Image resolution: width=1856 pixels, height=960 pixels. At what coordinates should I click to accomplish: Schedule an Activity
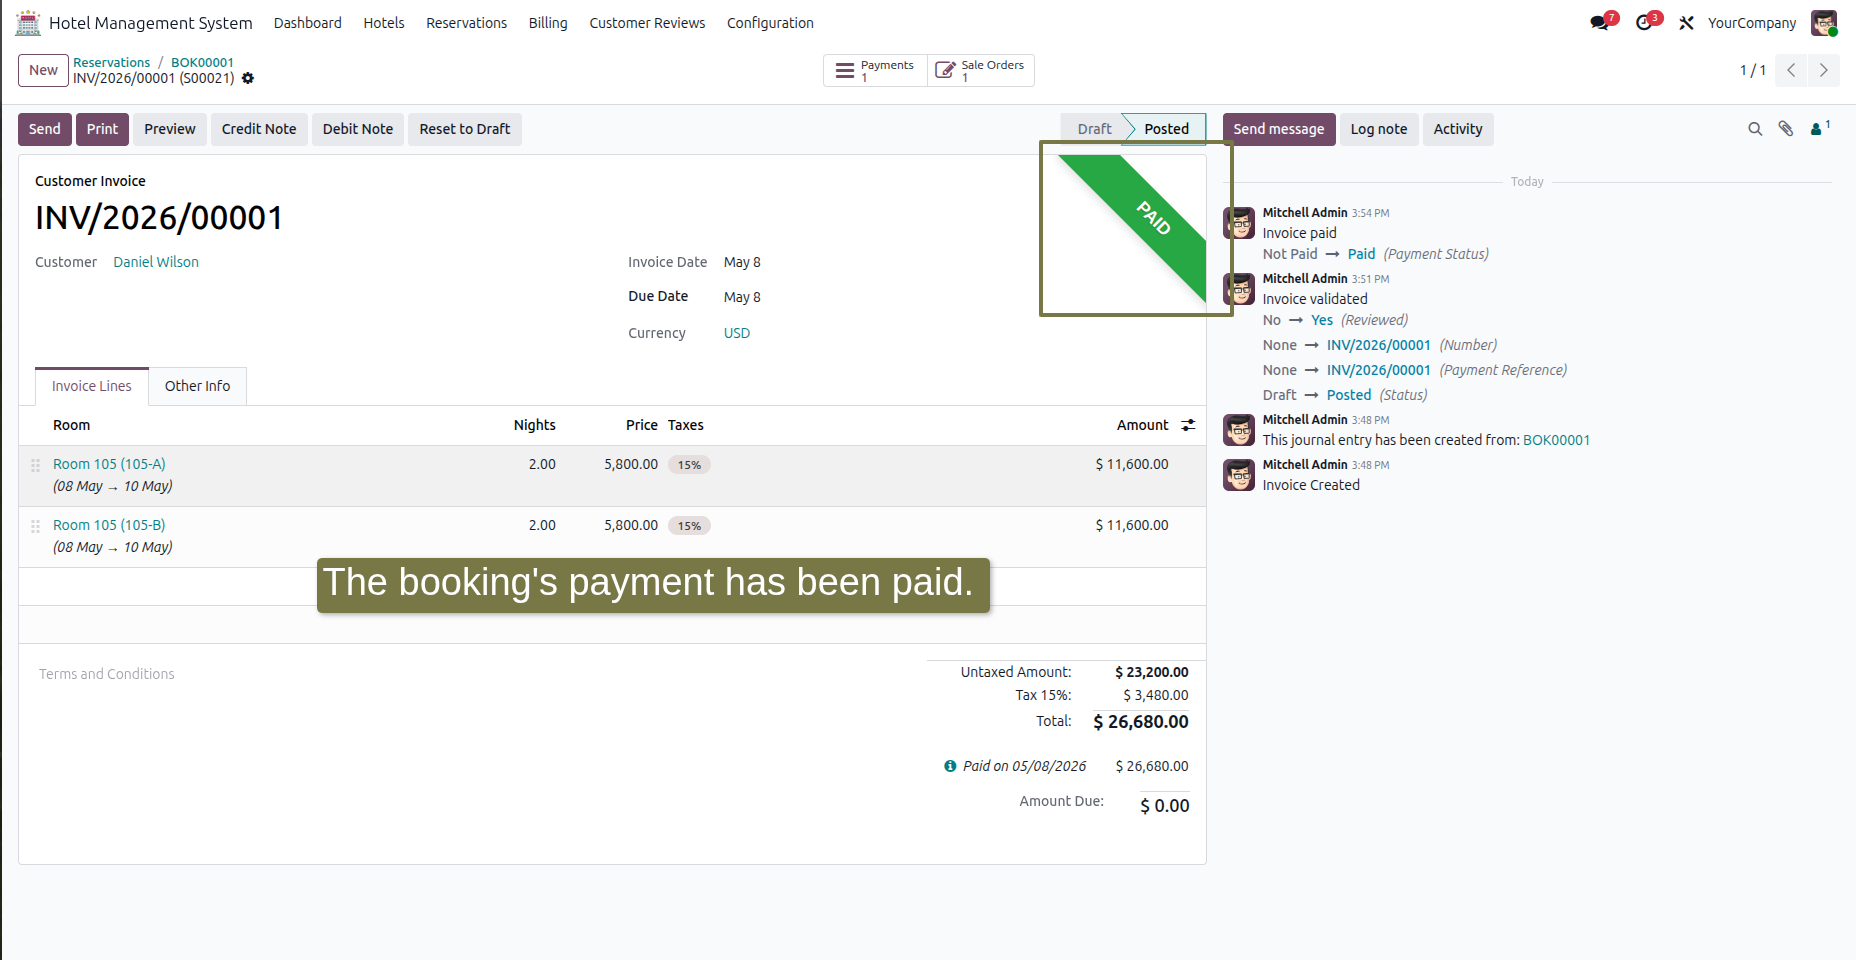[1458, 129]
